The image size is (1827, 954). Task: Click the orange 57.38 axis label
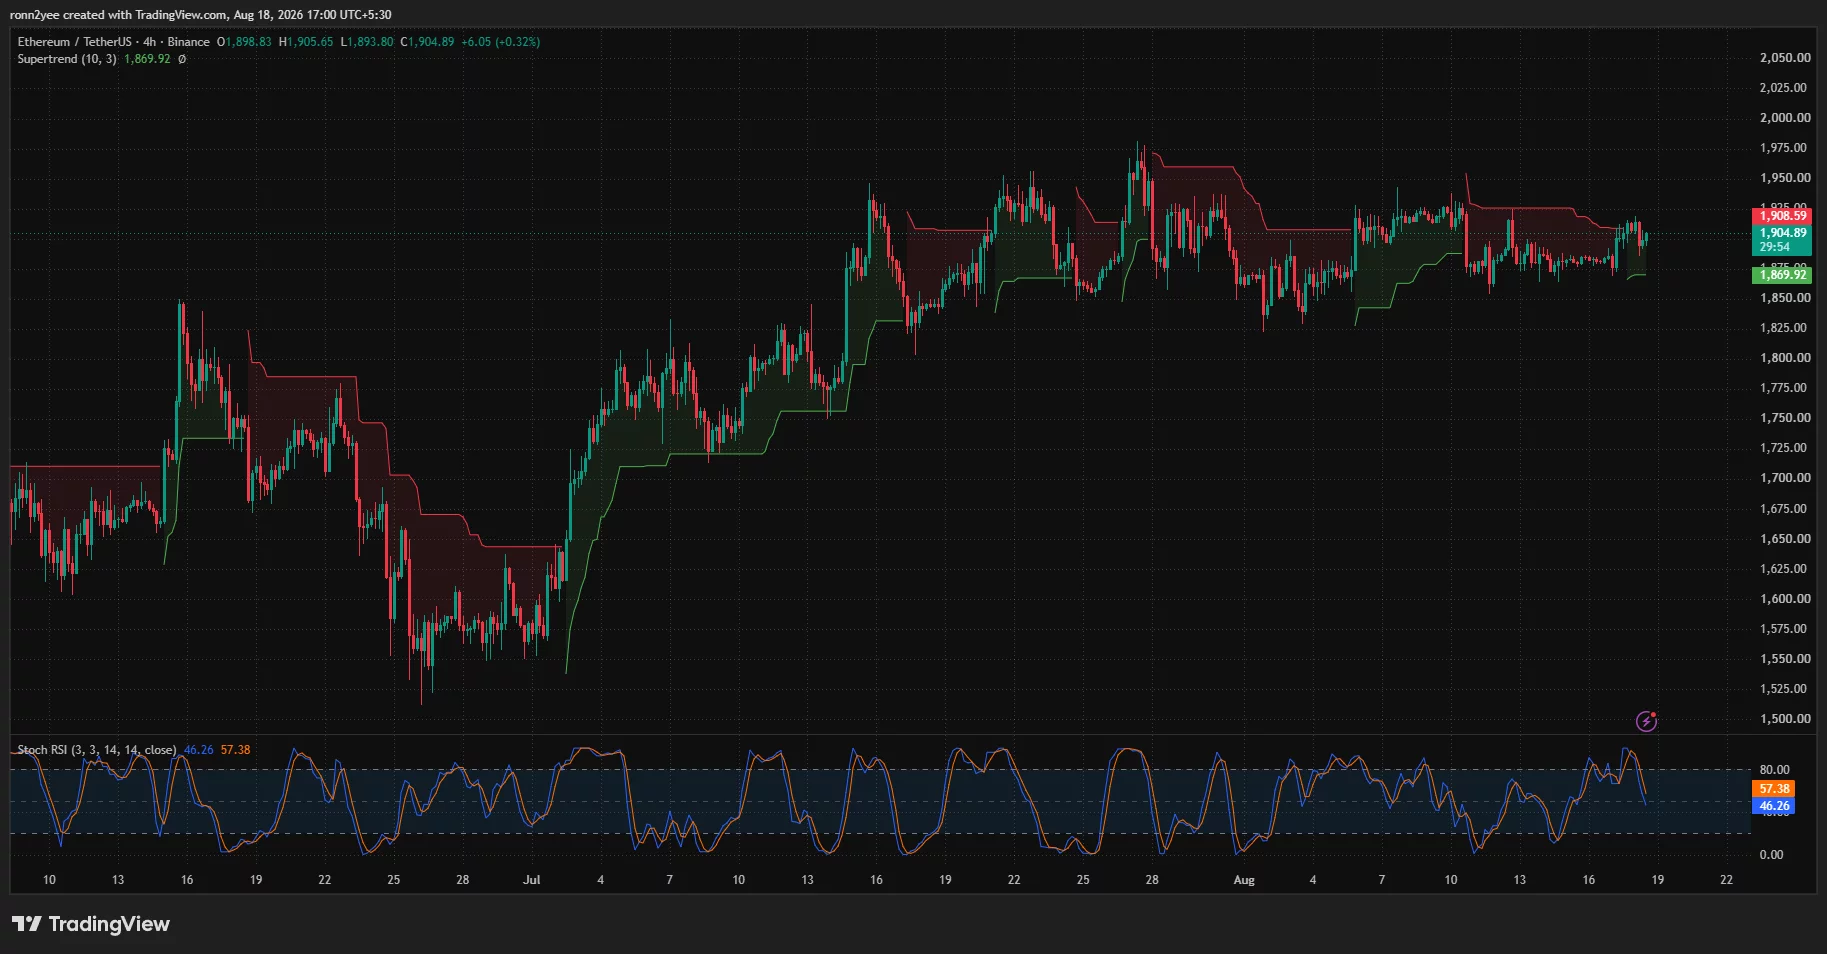point(1775,789)
